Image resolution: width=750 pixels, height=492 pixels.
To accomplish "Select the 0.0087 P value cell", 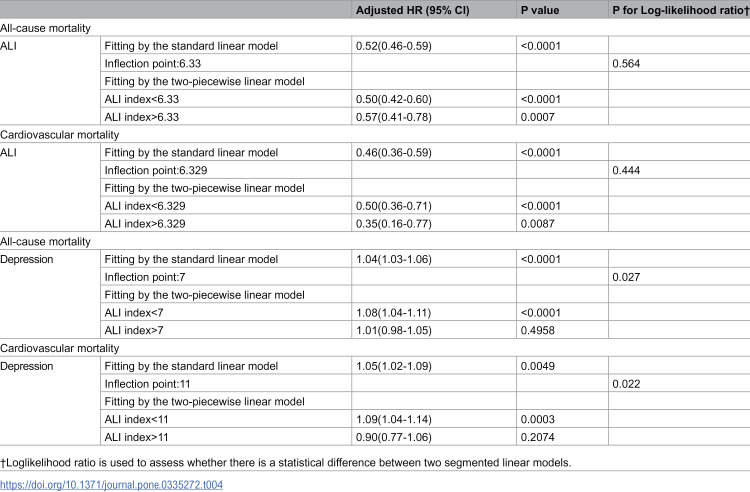I will (x=538, y=224).
